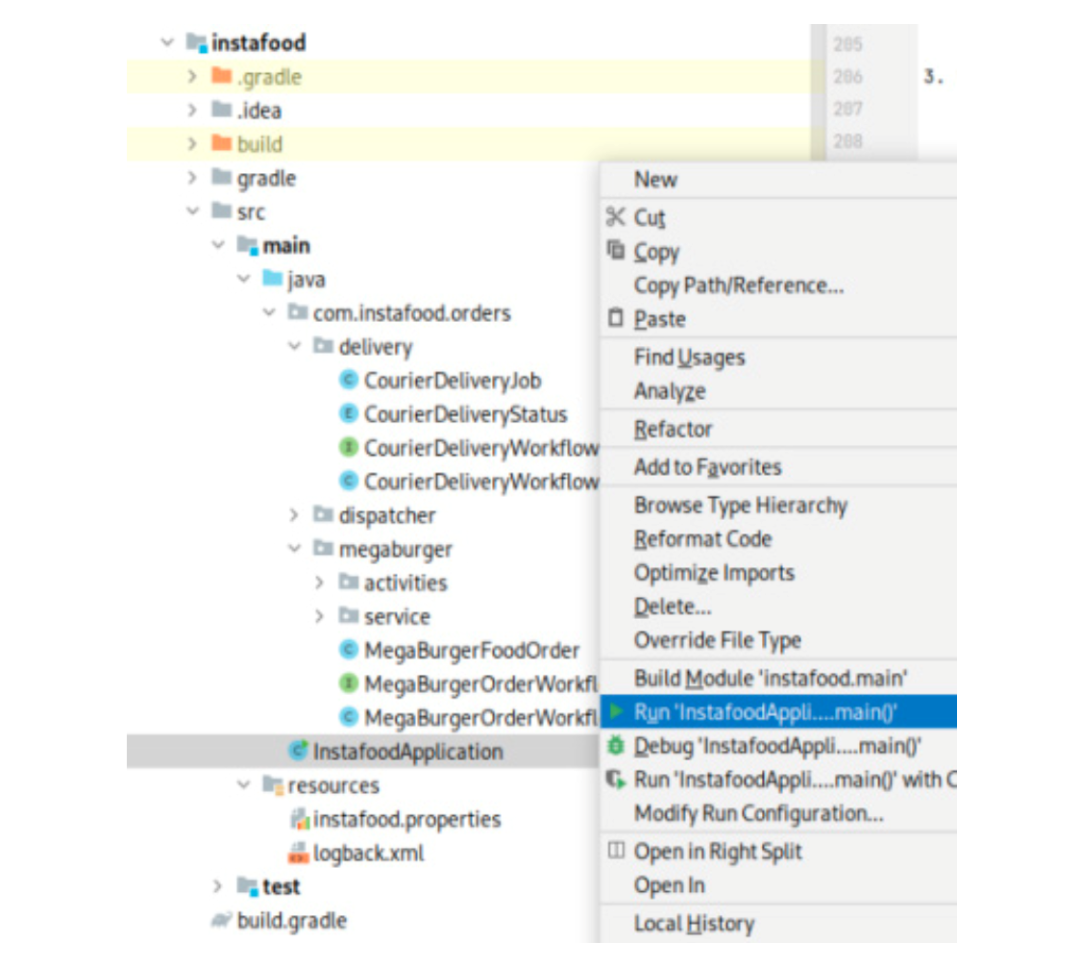The height and width of the screenshot is (967, 1080).
Task: Expand the .gradle folder
Action: pyautogui.click(x=193, y=77)
